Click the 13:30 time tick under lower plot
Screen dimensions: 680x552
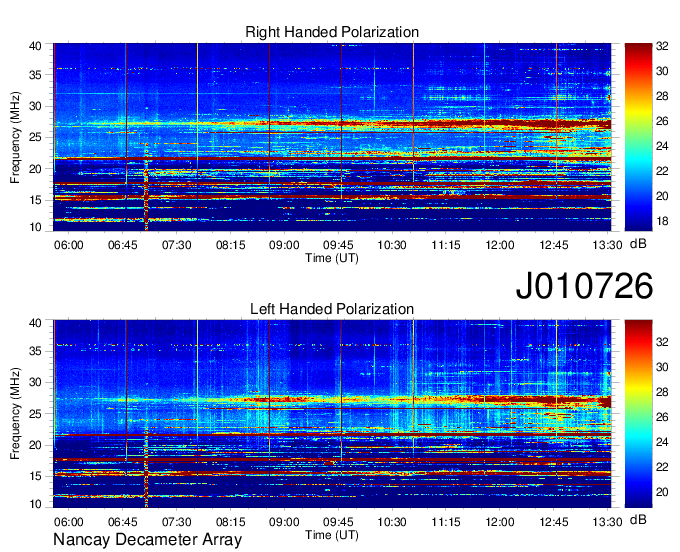[608, 522]
